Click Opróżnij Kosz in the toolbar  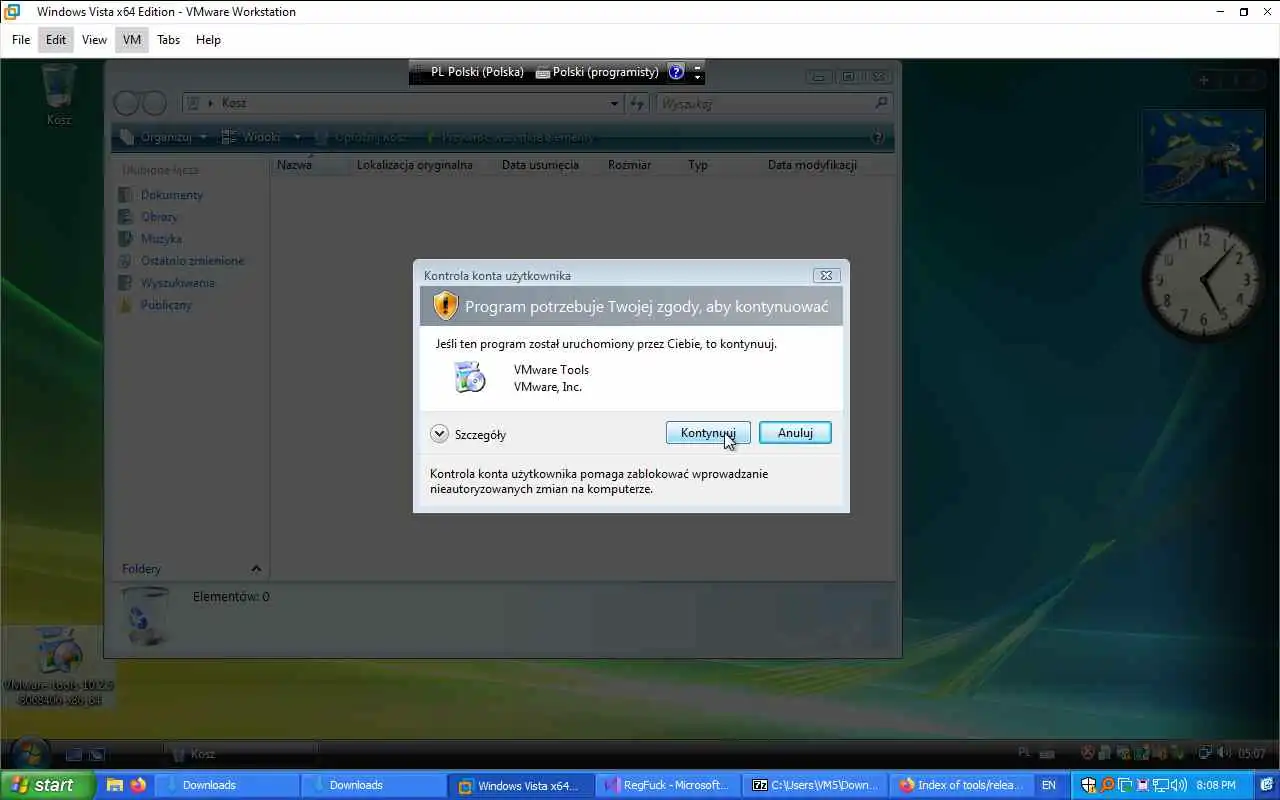pos(362,137)
